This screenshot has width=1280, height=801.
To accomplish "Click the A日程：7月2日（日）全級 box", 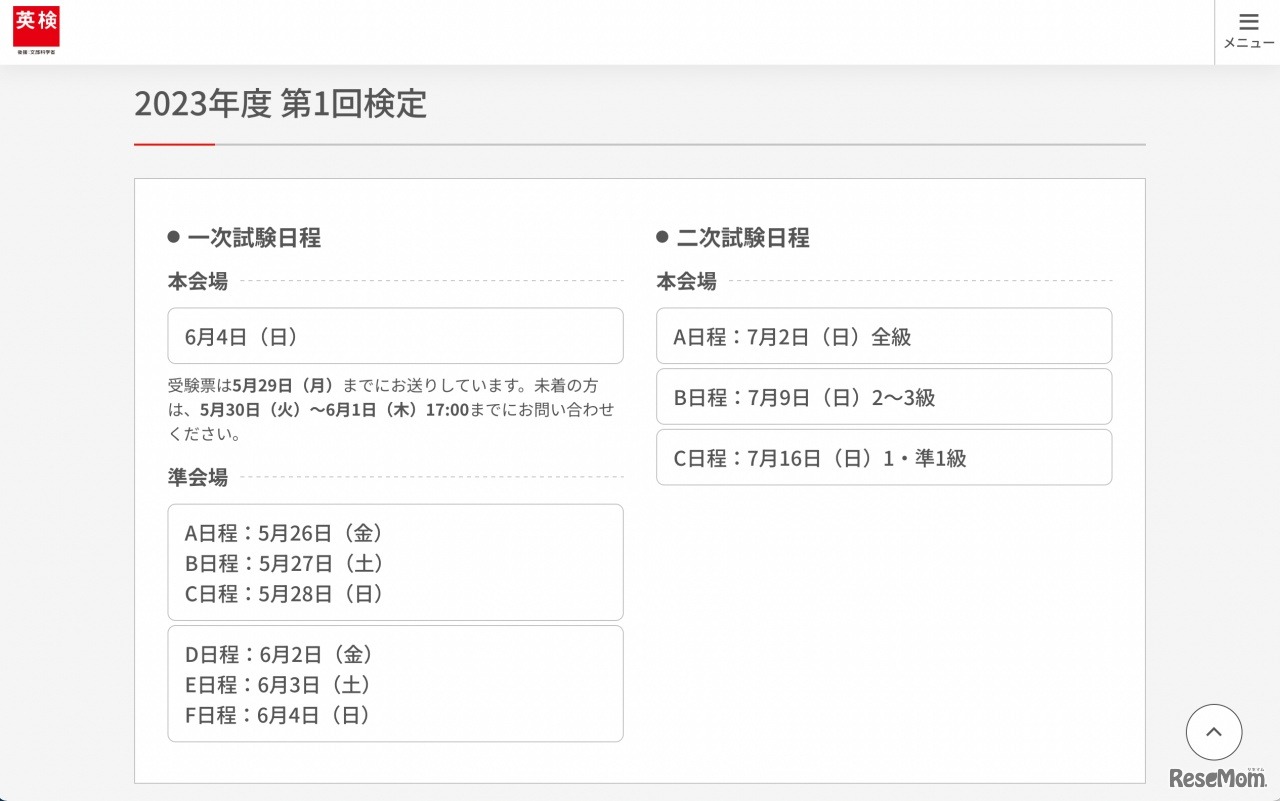I will pyautogui.click(x=883, y=336).
